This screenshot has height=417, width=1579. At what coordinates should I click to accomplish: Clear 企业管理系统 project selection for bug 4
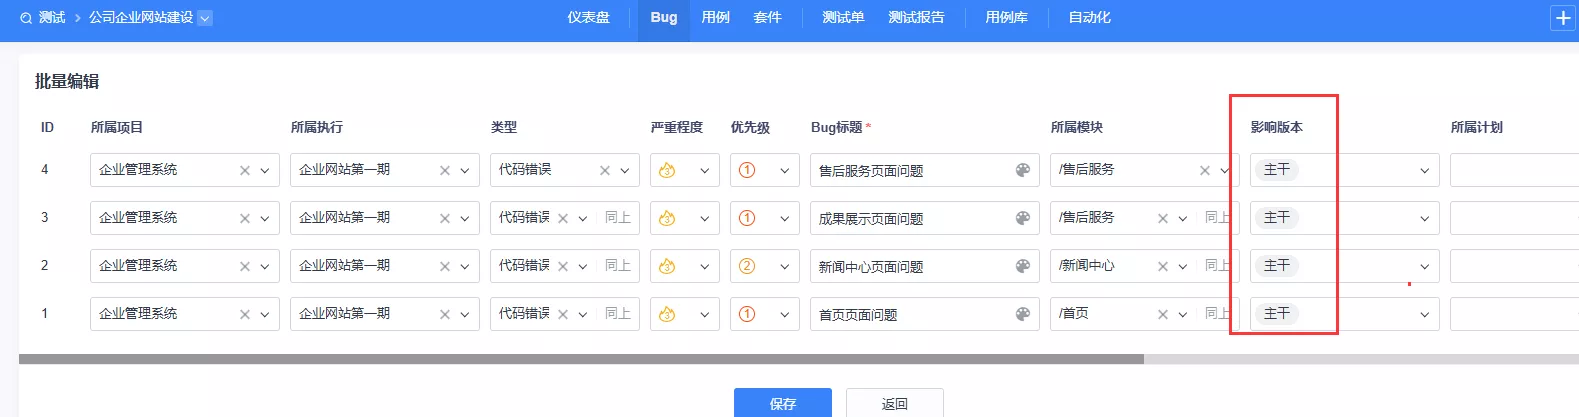245,170
